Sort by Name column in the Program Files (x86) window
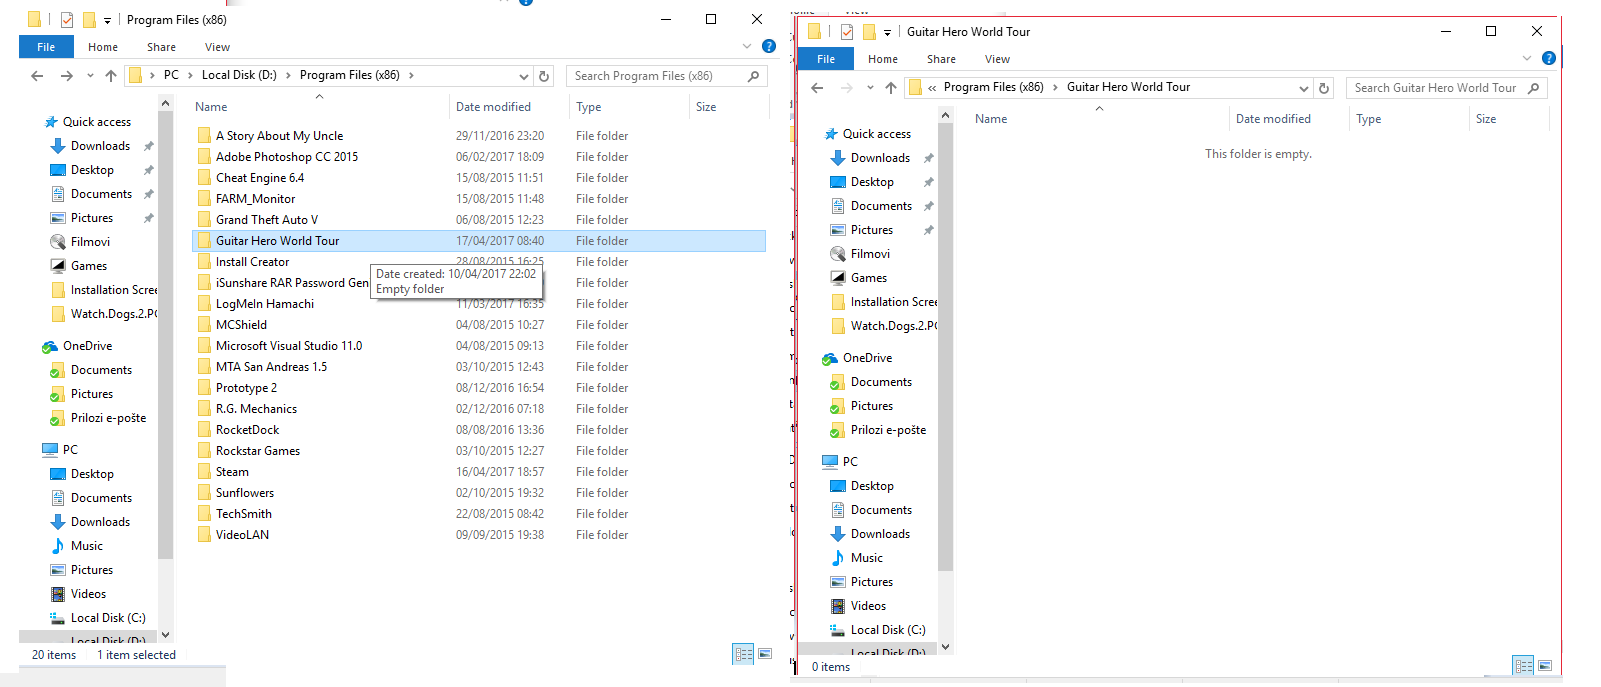 click(211, 107)
